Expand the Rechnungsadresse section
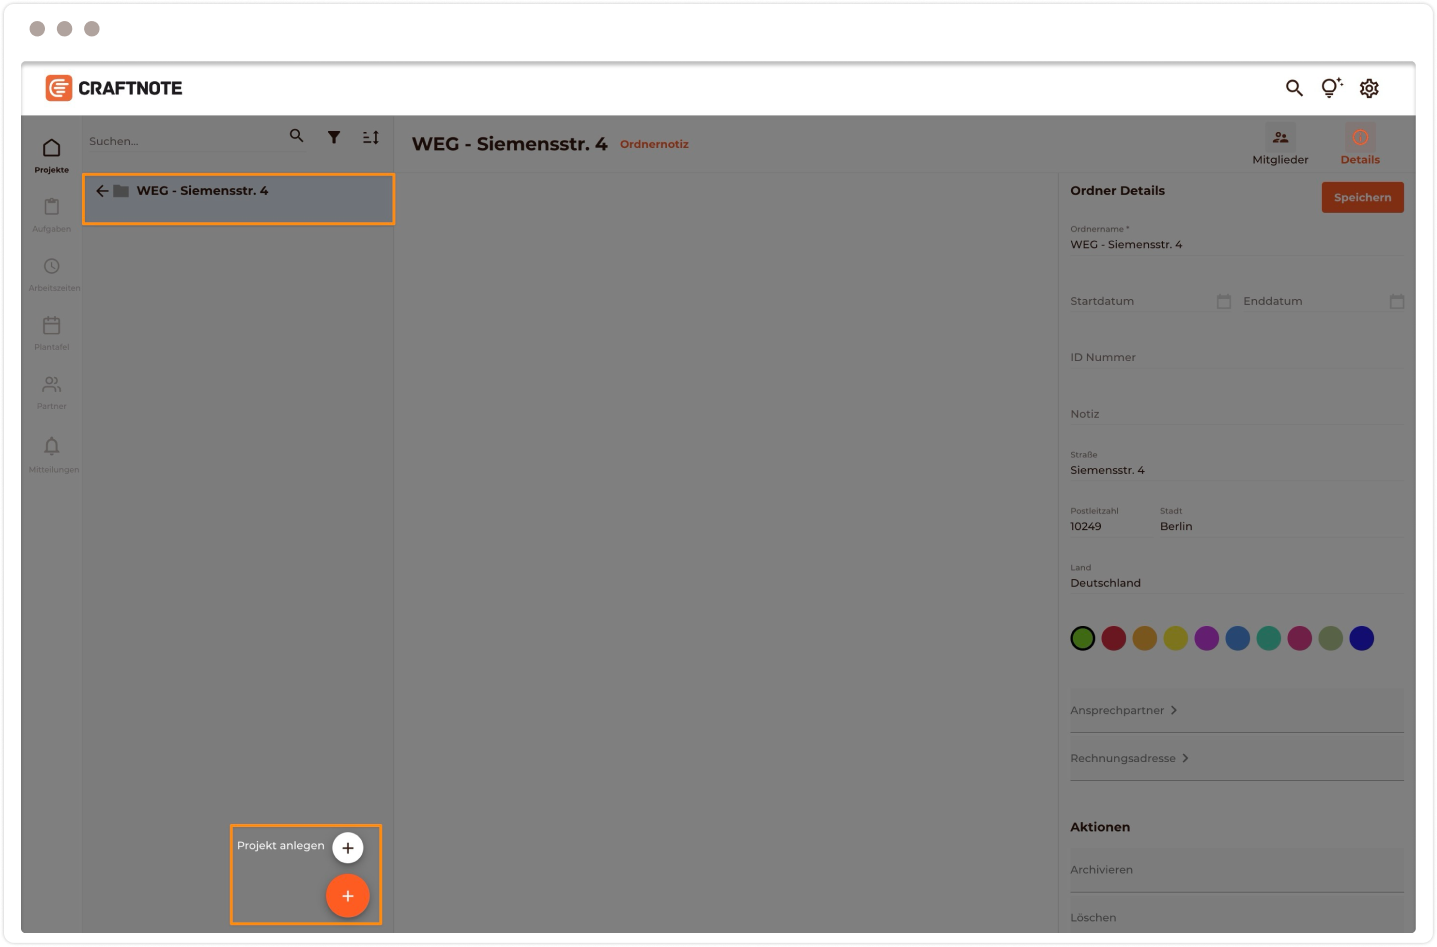The image size is (1437, 947). (1130, 758)
